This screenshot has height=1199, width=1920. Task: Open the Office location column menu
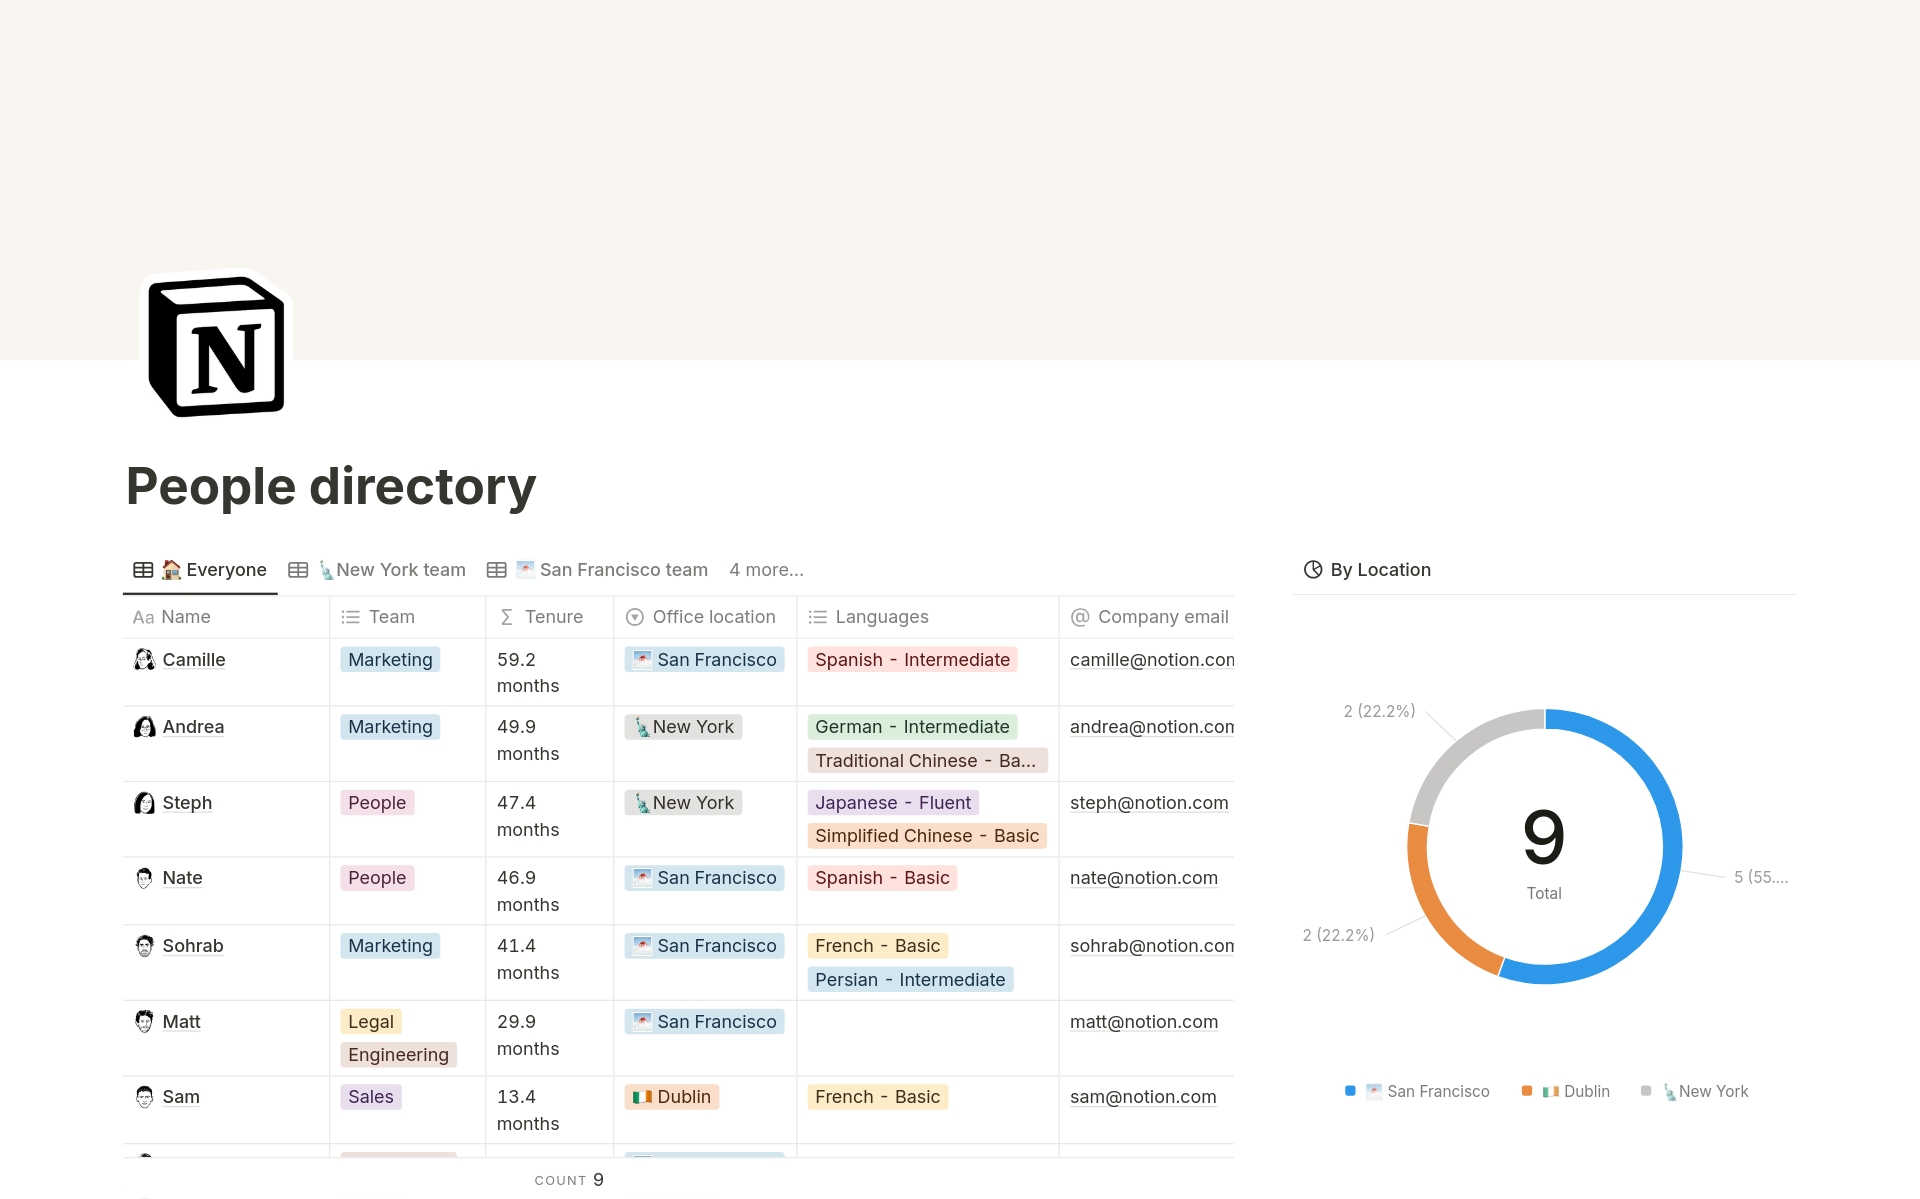(713, 617)
